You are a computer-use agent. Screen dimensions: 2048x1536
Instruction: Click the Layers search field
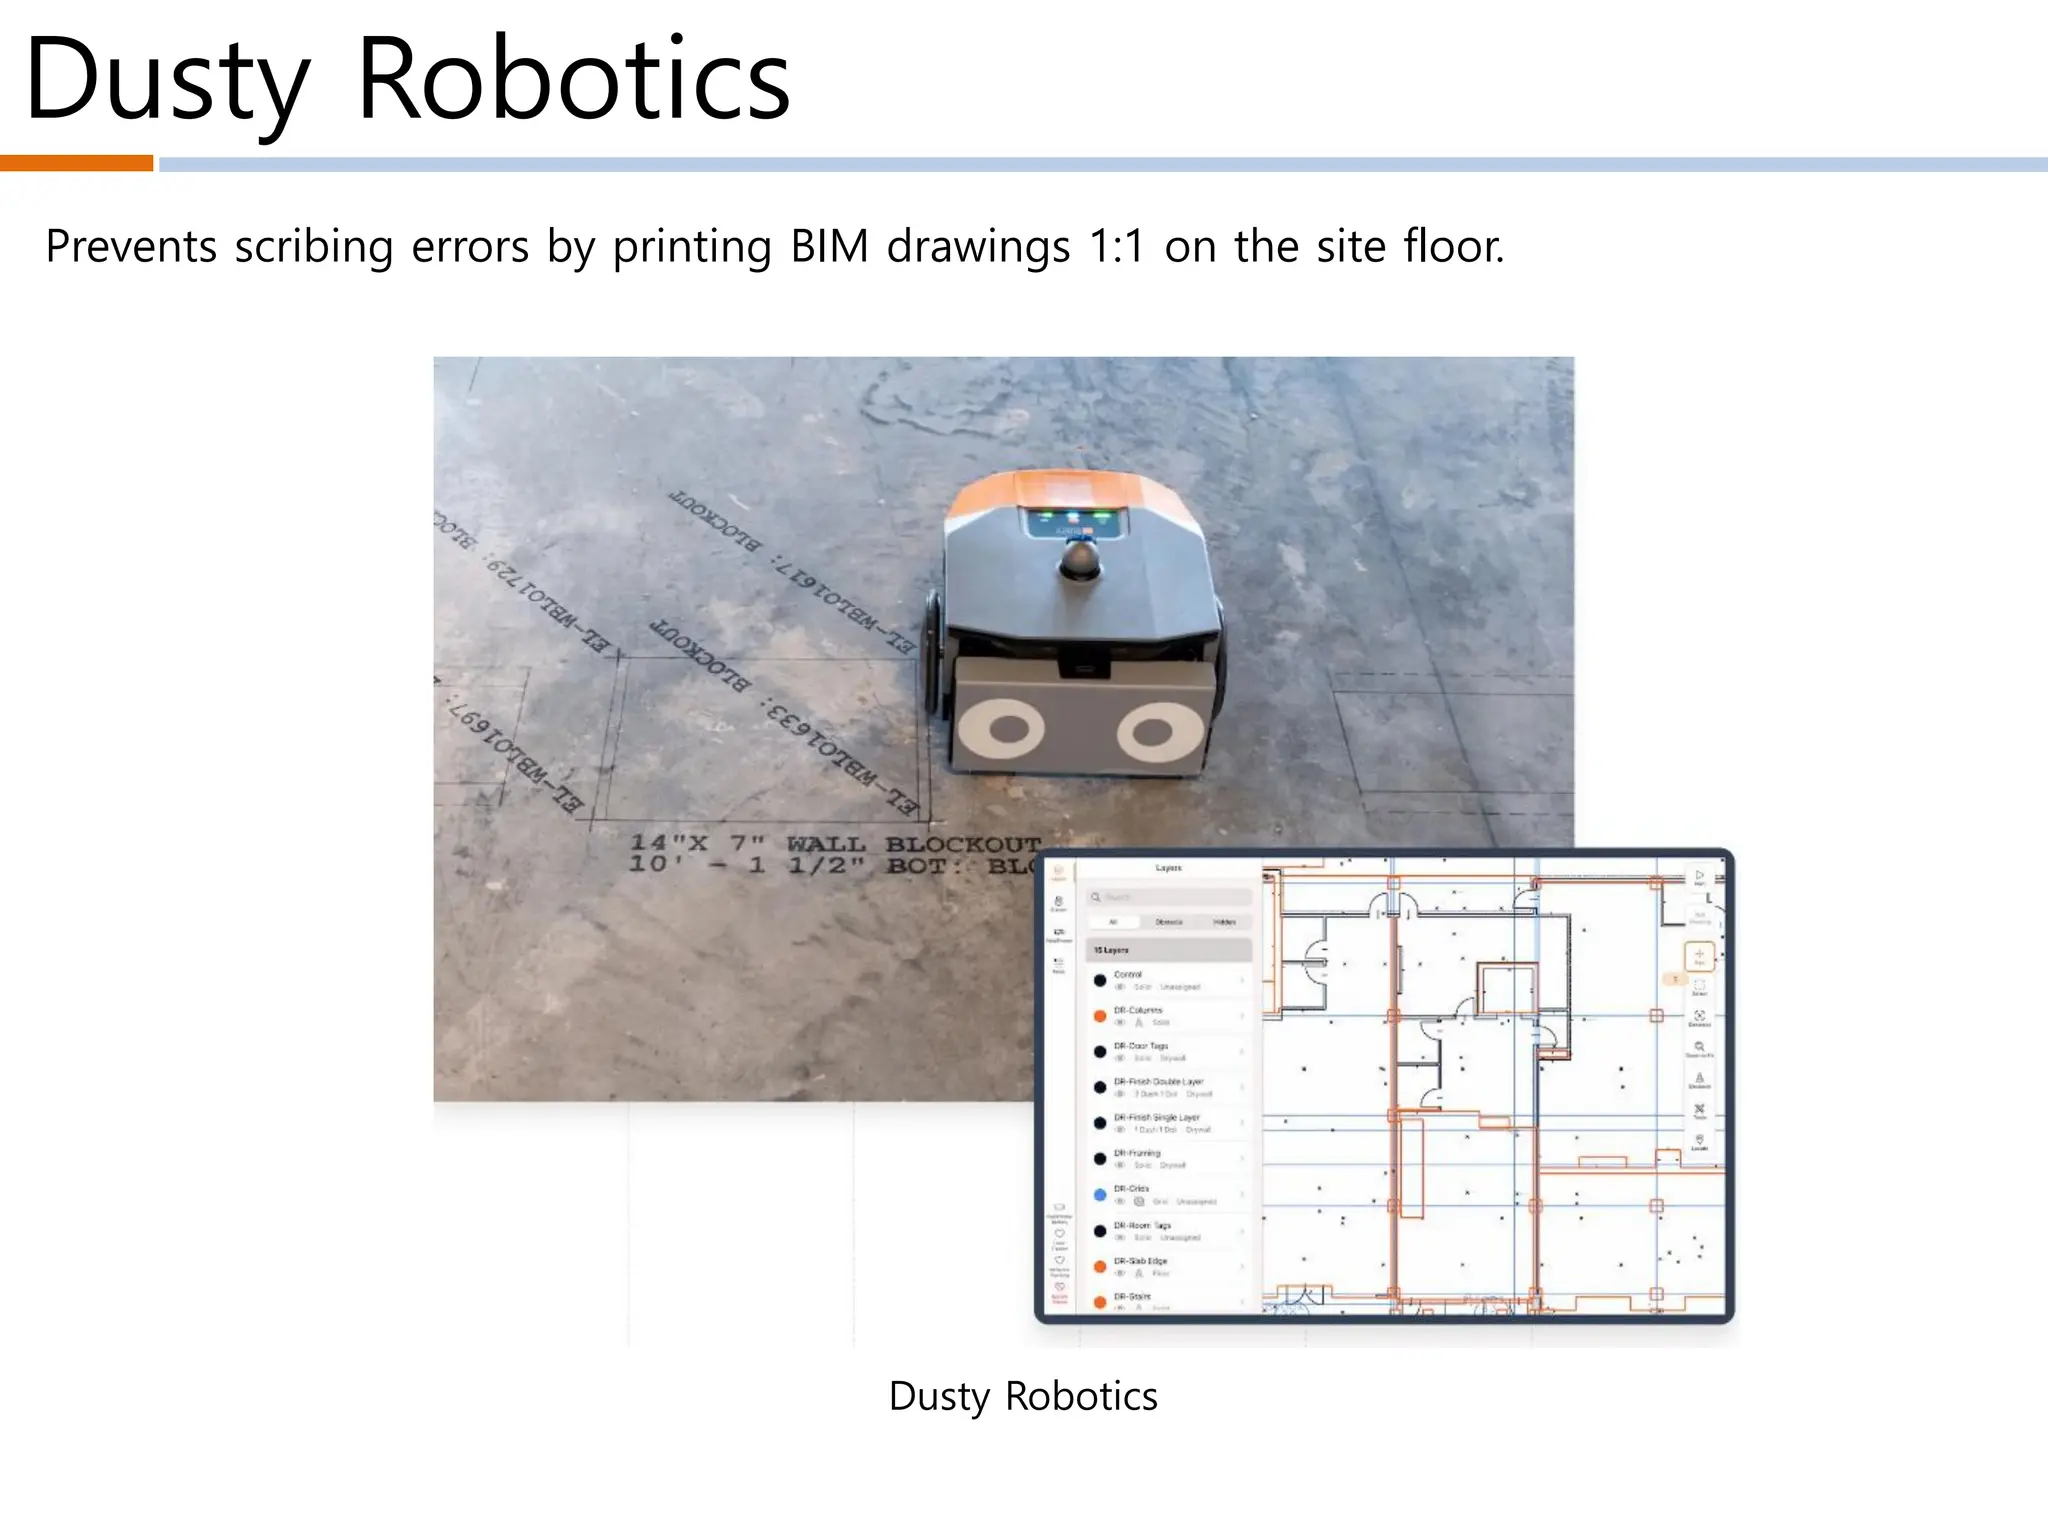pyautogui.click(x=1169, y=897)
